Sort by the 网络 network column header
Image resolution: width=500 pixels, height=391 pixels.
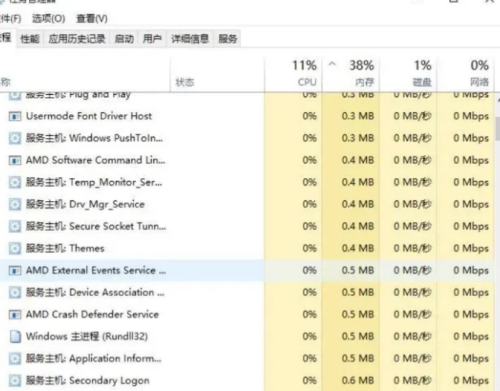coord(465,74)
